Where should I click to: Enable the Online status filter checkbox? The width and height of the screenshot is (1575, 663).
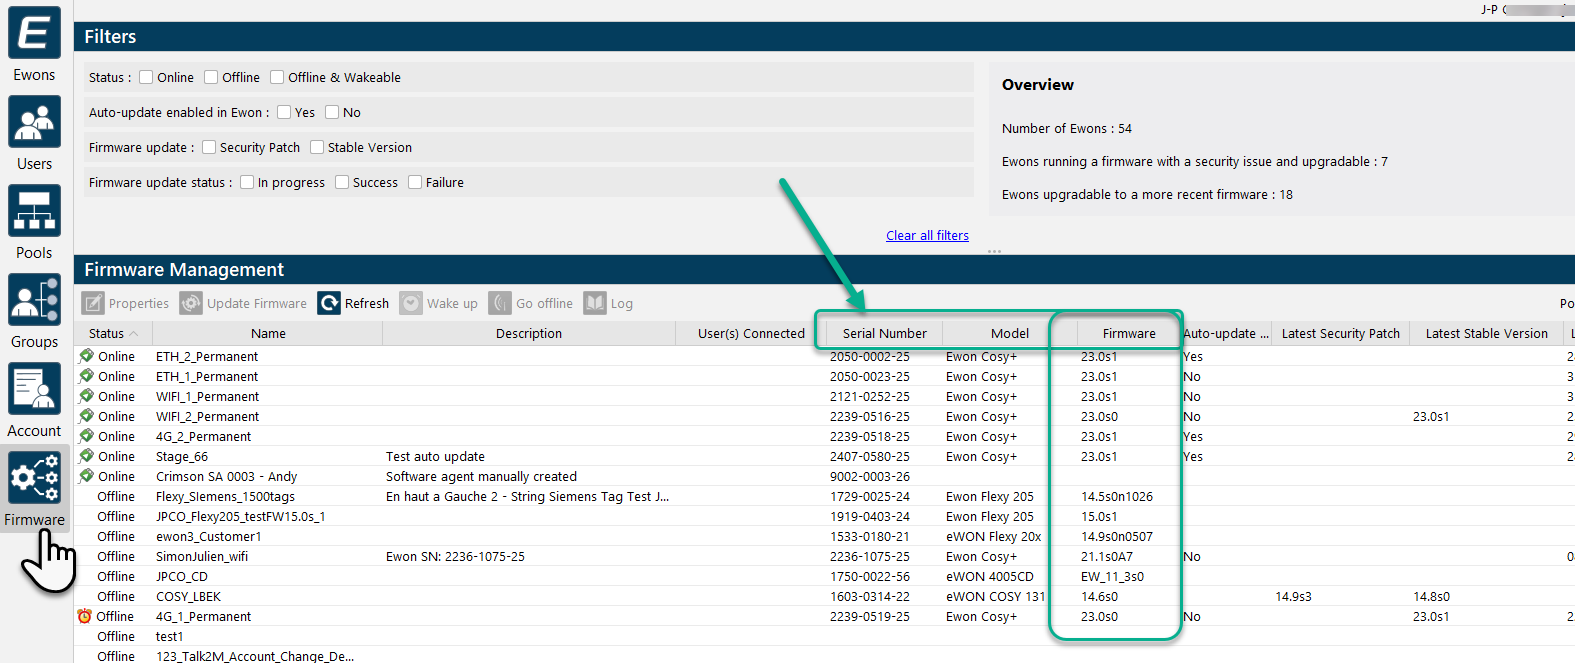click(146, 77)
